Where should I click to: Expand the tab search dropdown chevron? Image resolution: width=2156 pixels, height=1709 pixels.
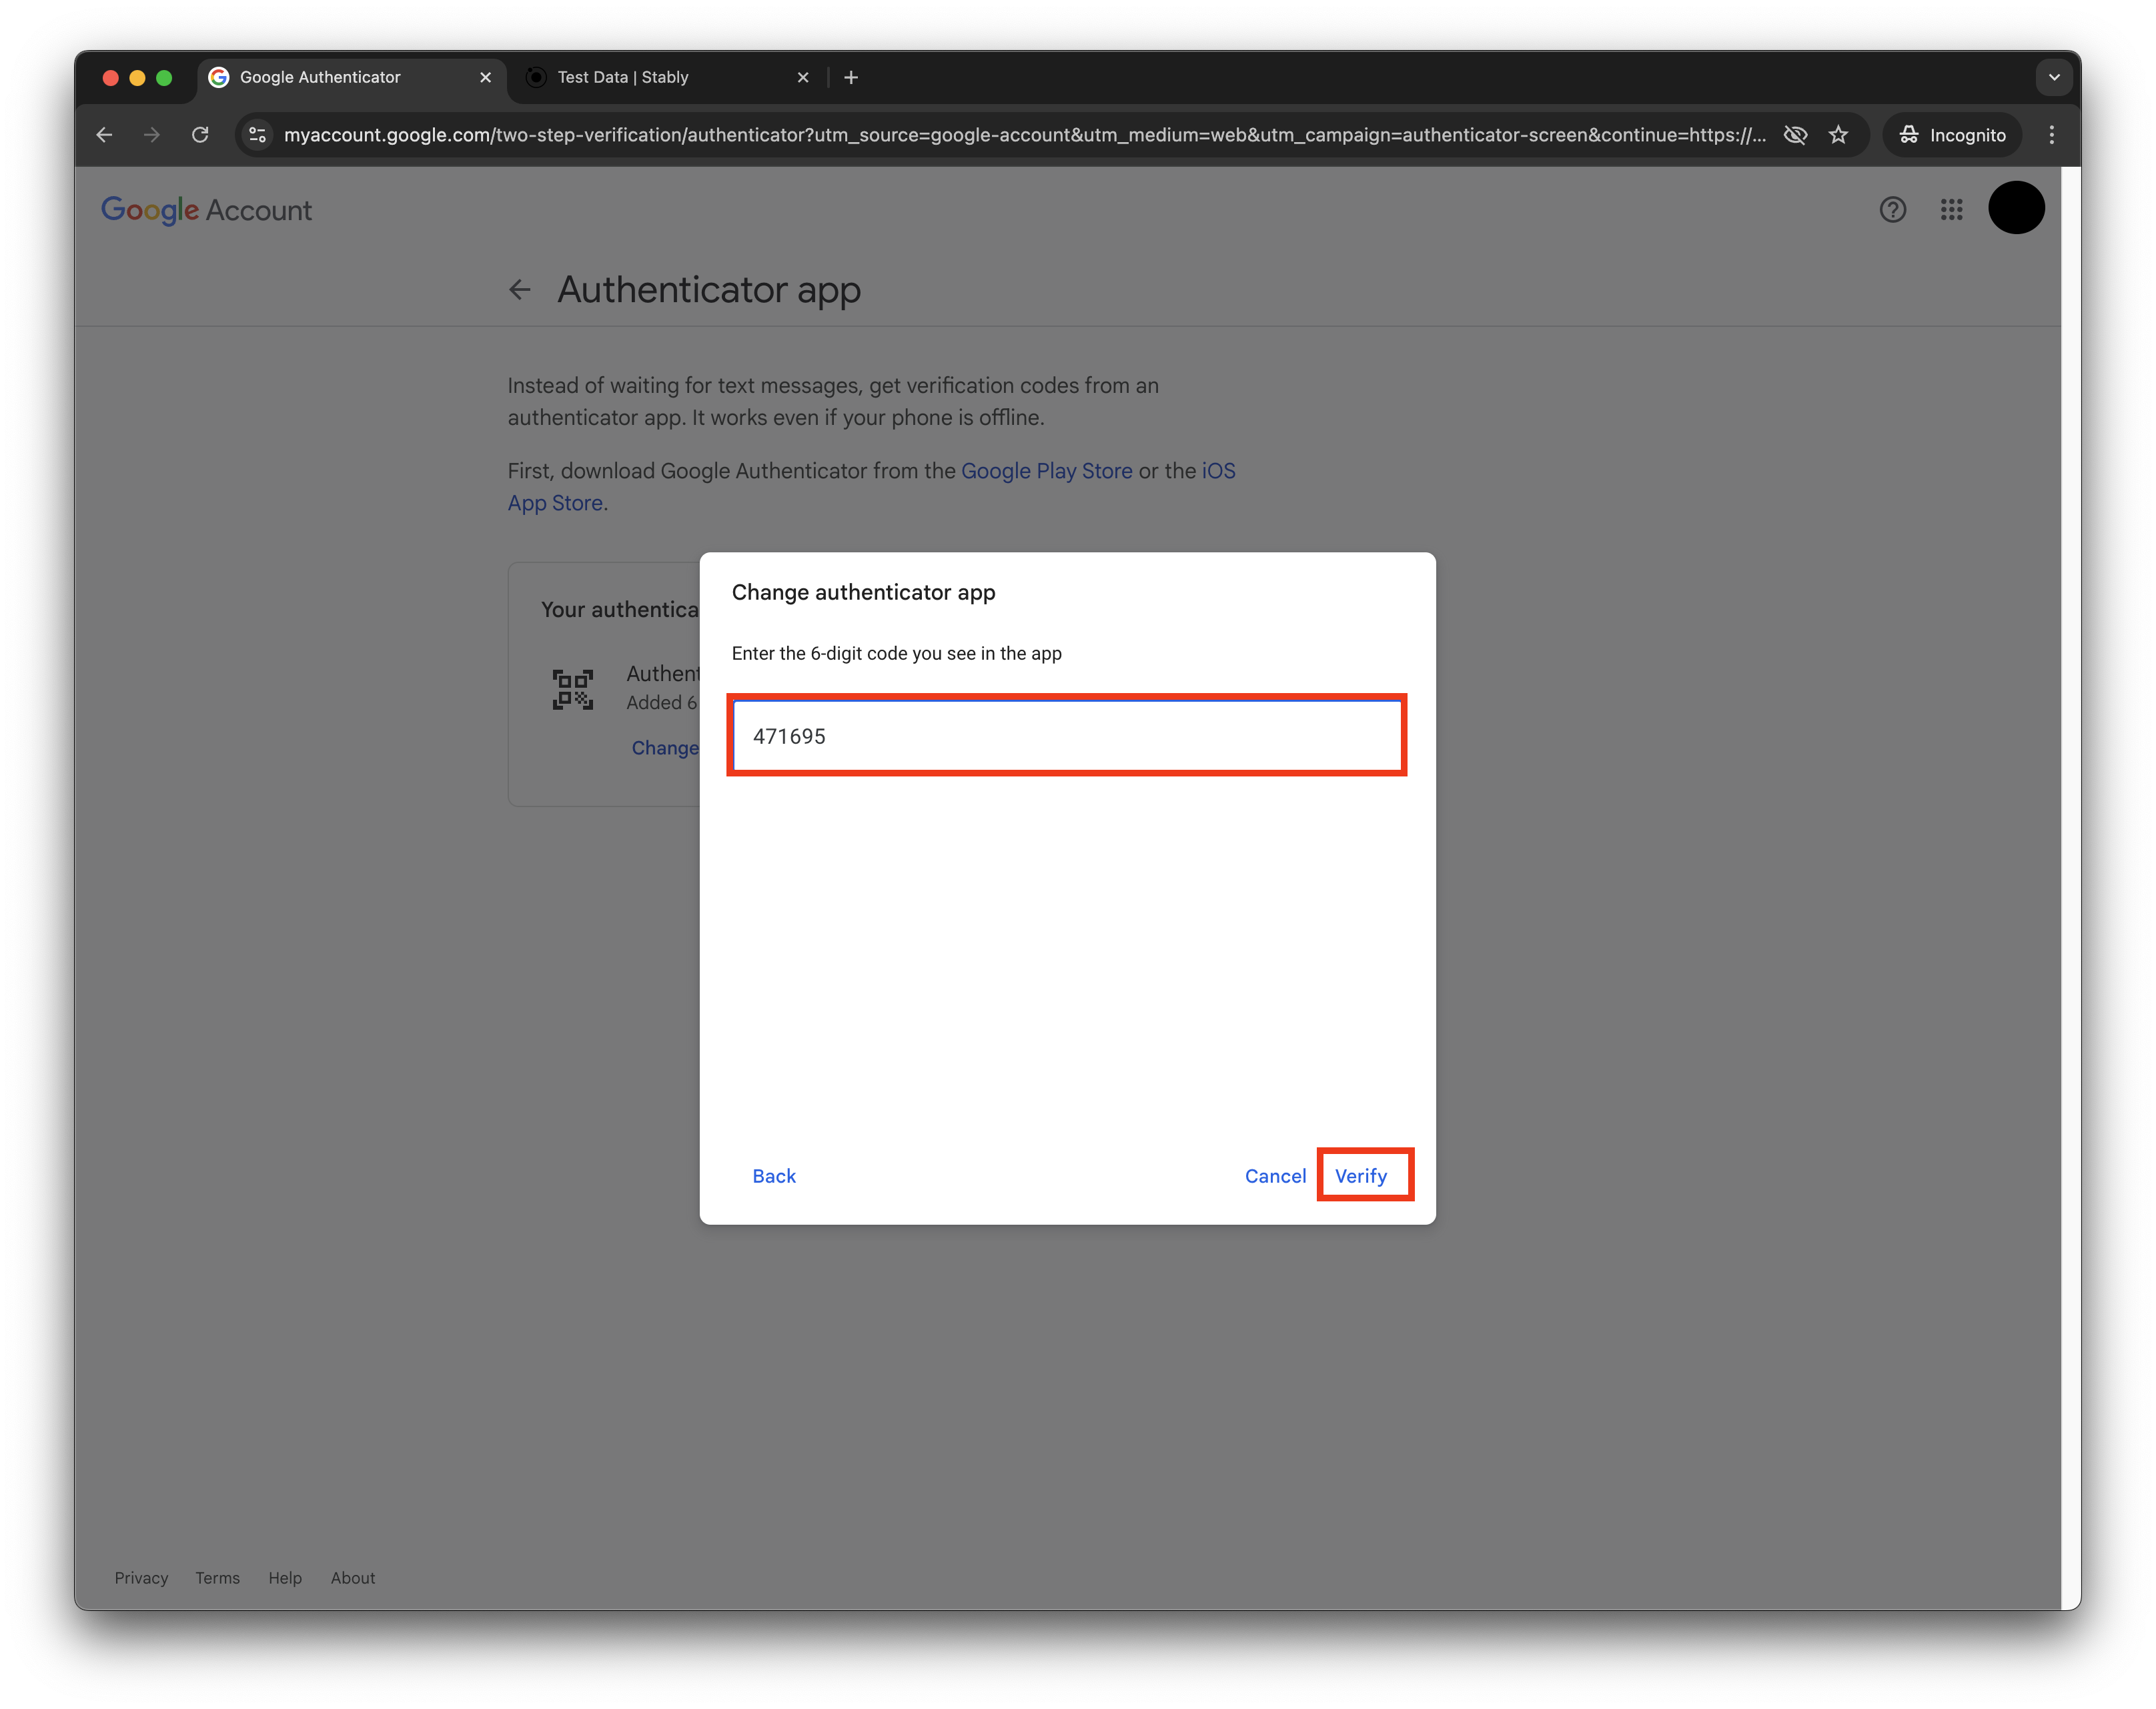point(2053,77)
